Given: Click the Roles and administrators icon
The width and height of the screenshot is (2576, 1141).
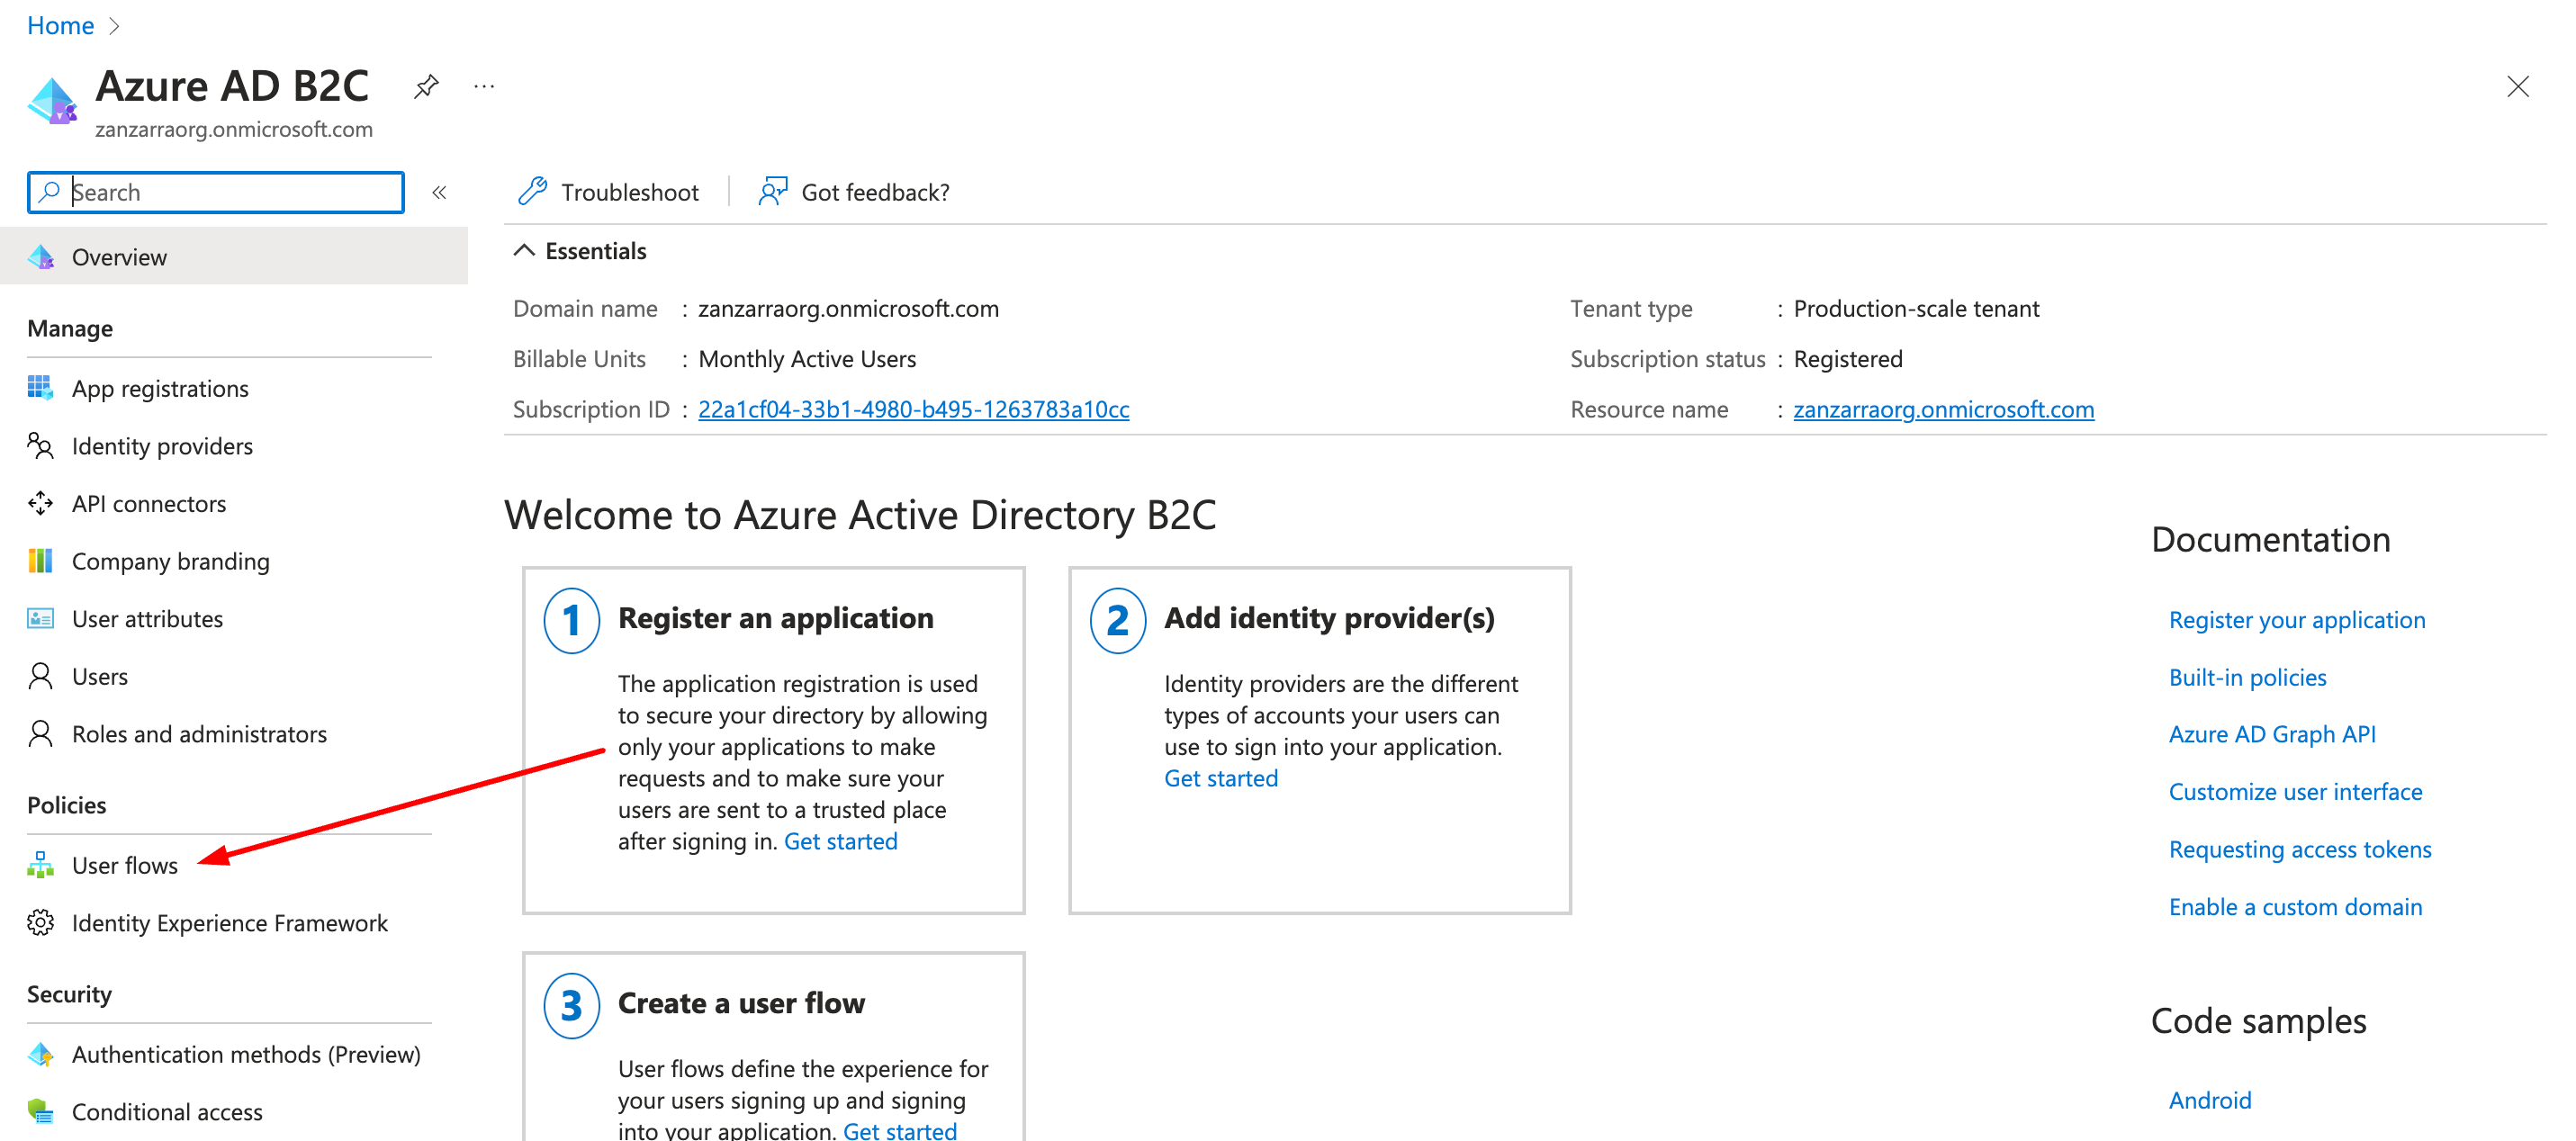Looking at the screenshot, I should click(40, 733).
